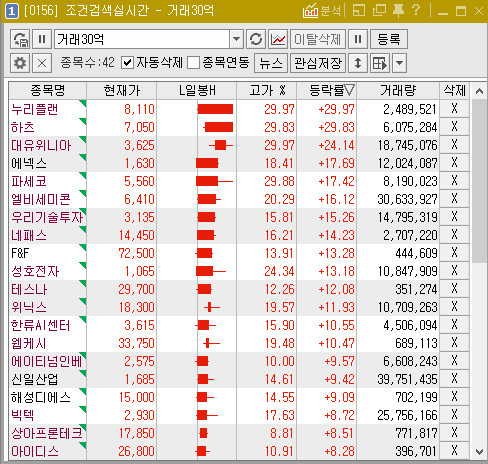
Task: Click the window layout icon in title bar
Action: click(359, 11)
